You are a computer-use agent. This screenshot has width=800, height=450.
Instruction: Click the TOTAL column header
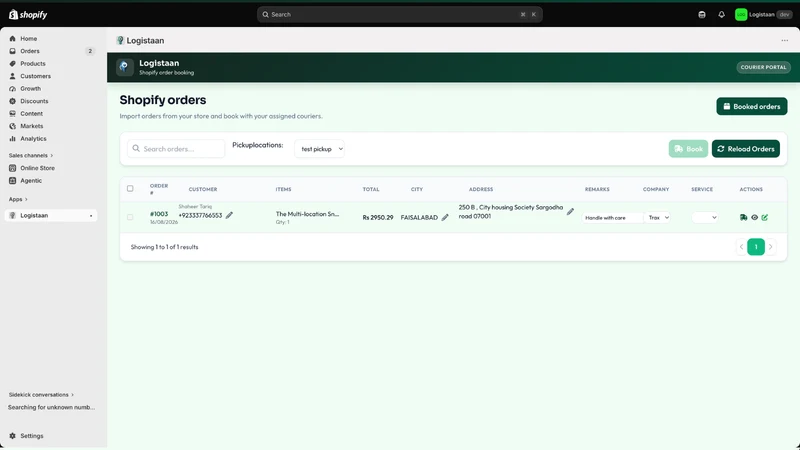point(371,189)
